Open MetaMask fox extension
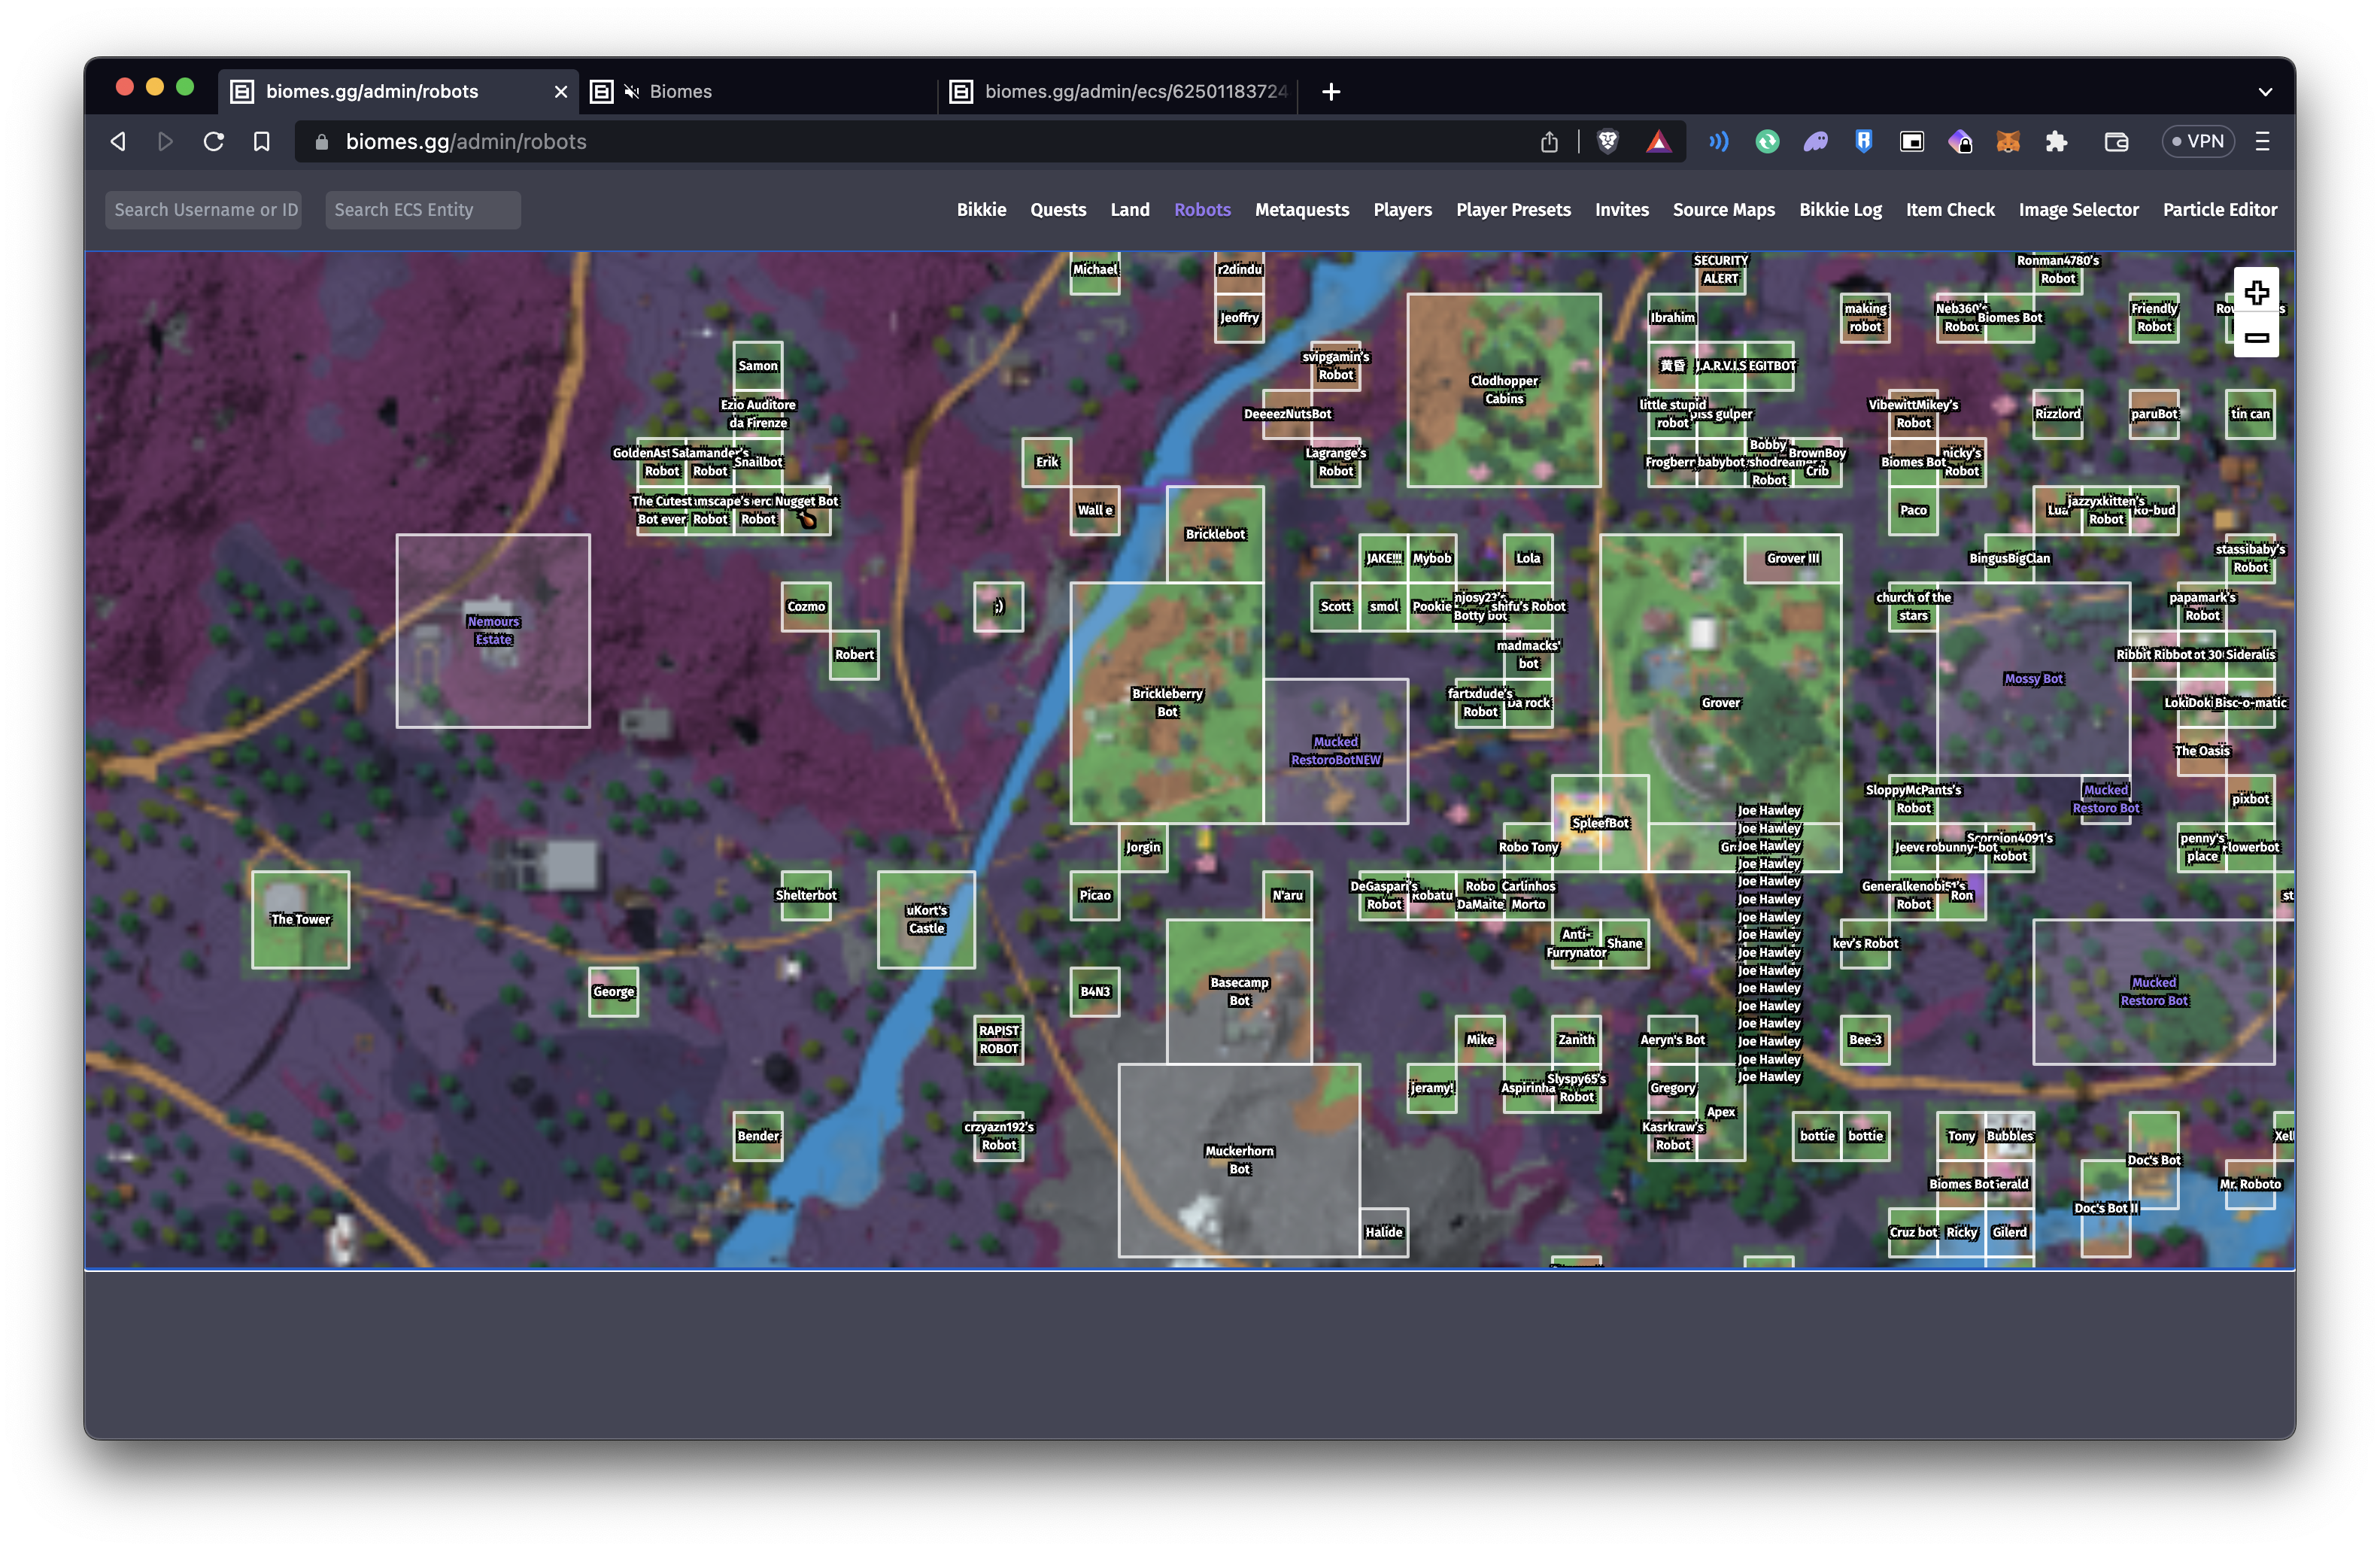The width and height of the screenshot is (2380, 1551). pyautogui.click(x=2007, y=142)
